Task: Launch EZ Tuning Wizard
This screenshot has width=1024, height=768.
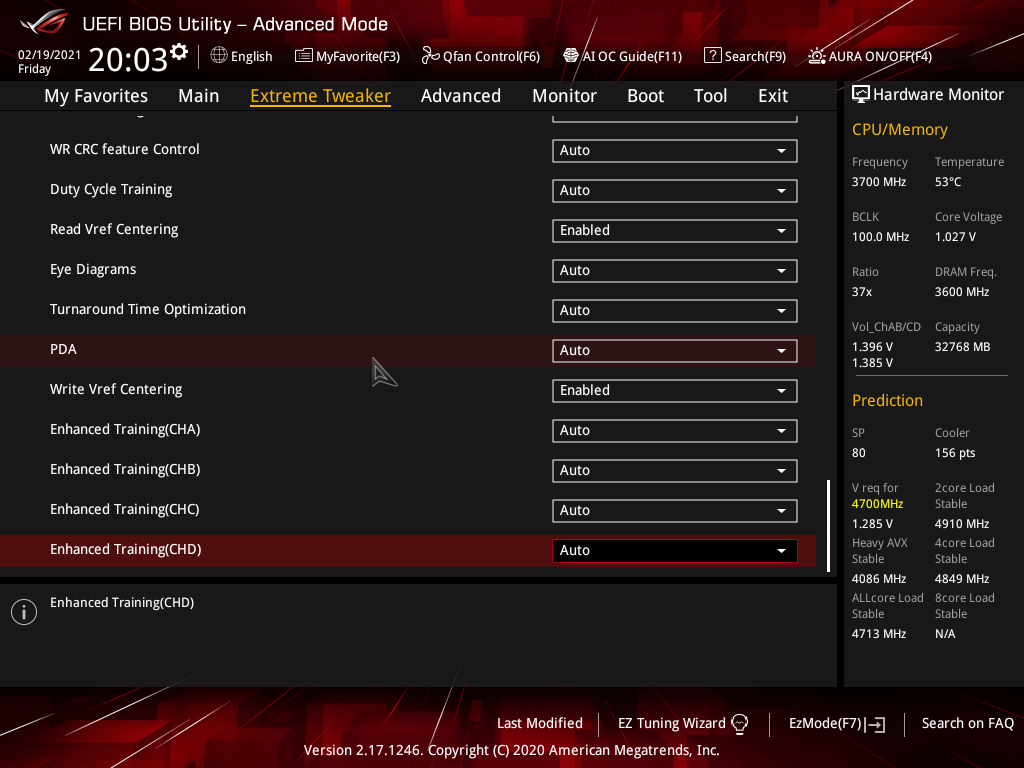Action: coord(682,724)
